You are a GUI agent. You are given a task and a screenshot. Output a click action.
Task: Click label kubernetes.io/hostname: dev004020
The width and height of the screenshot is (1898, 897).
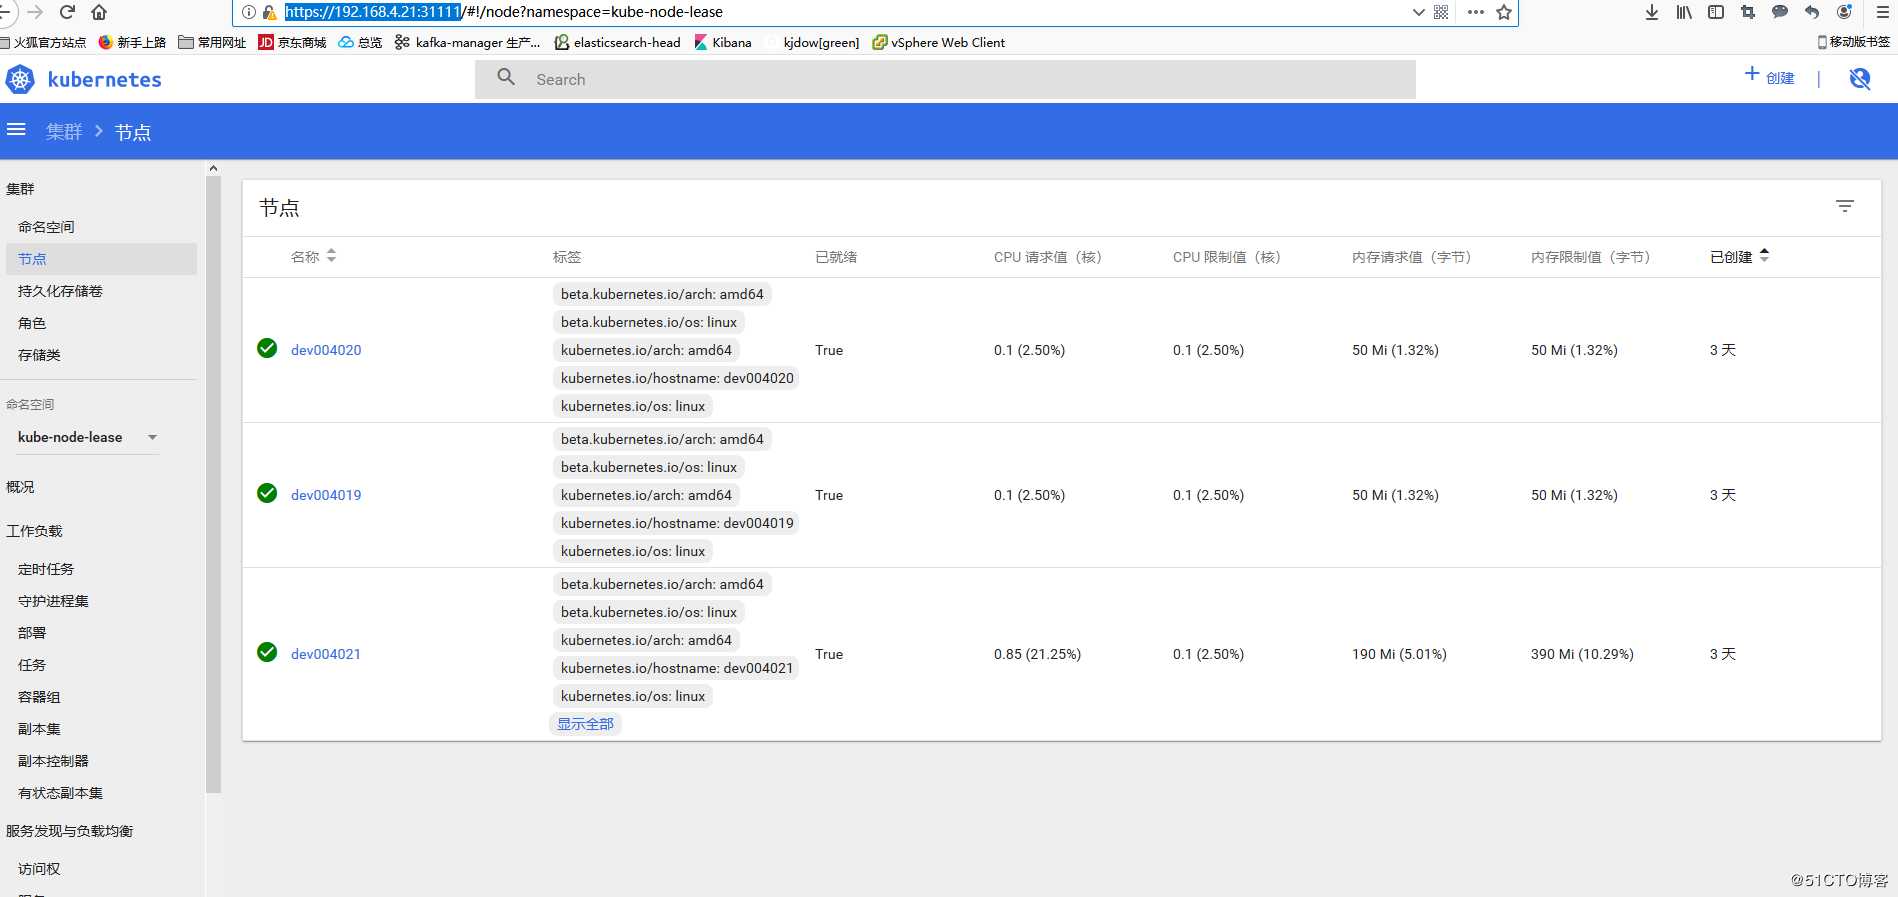coord(677,378)
